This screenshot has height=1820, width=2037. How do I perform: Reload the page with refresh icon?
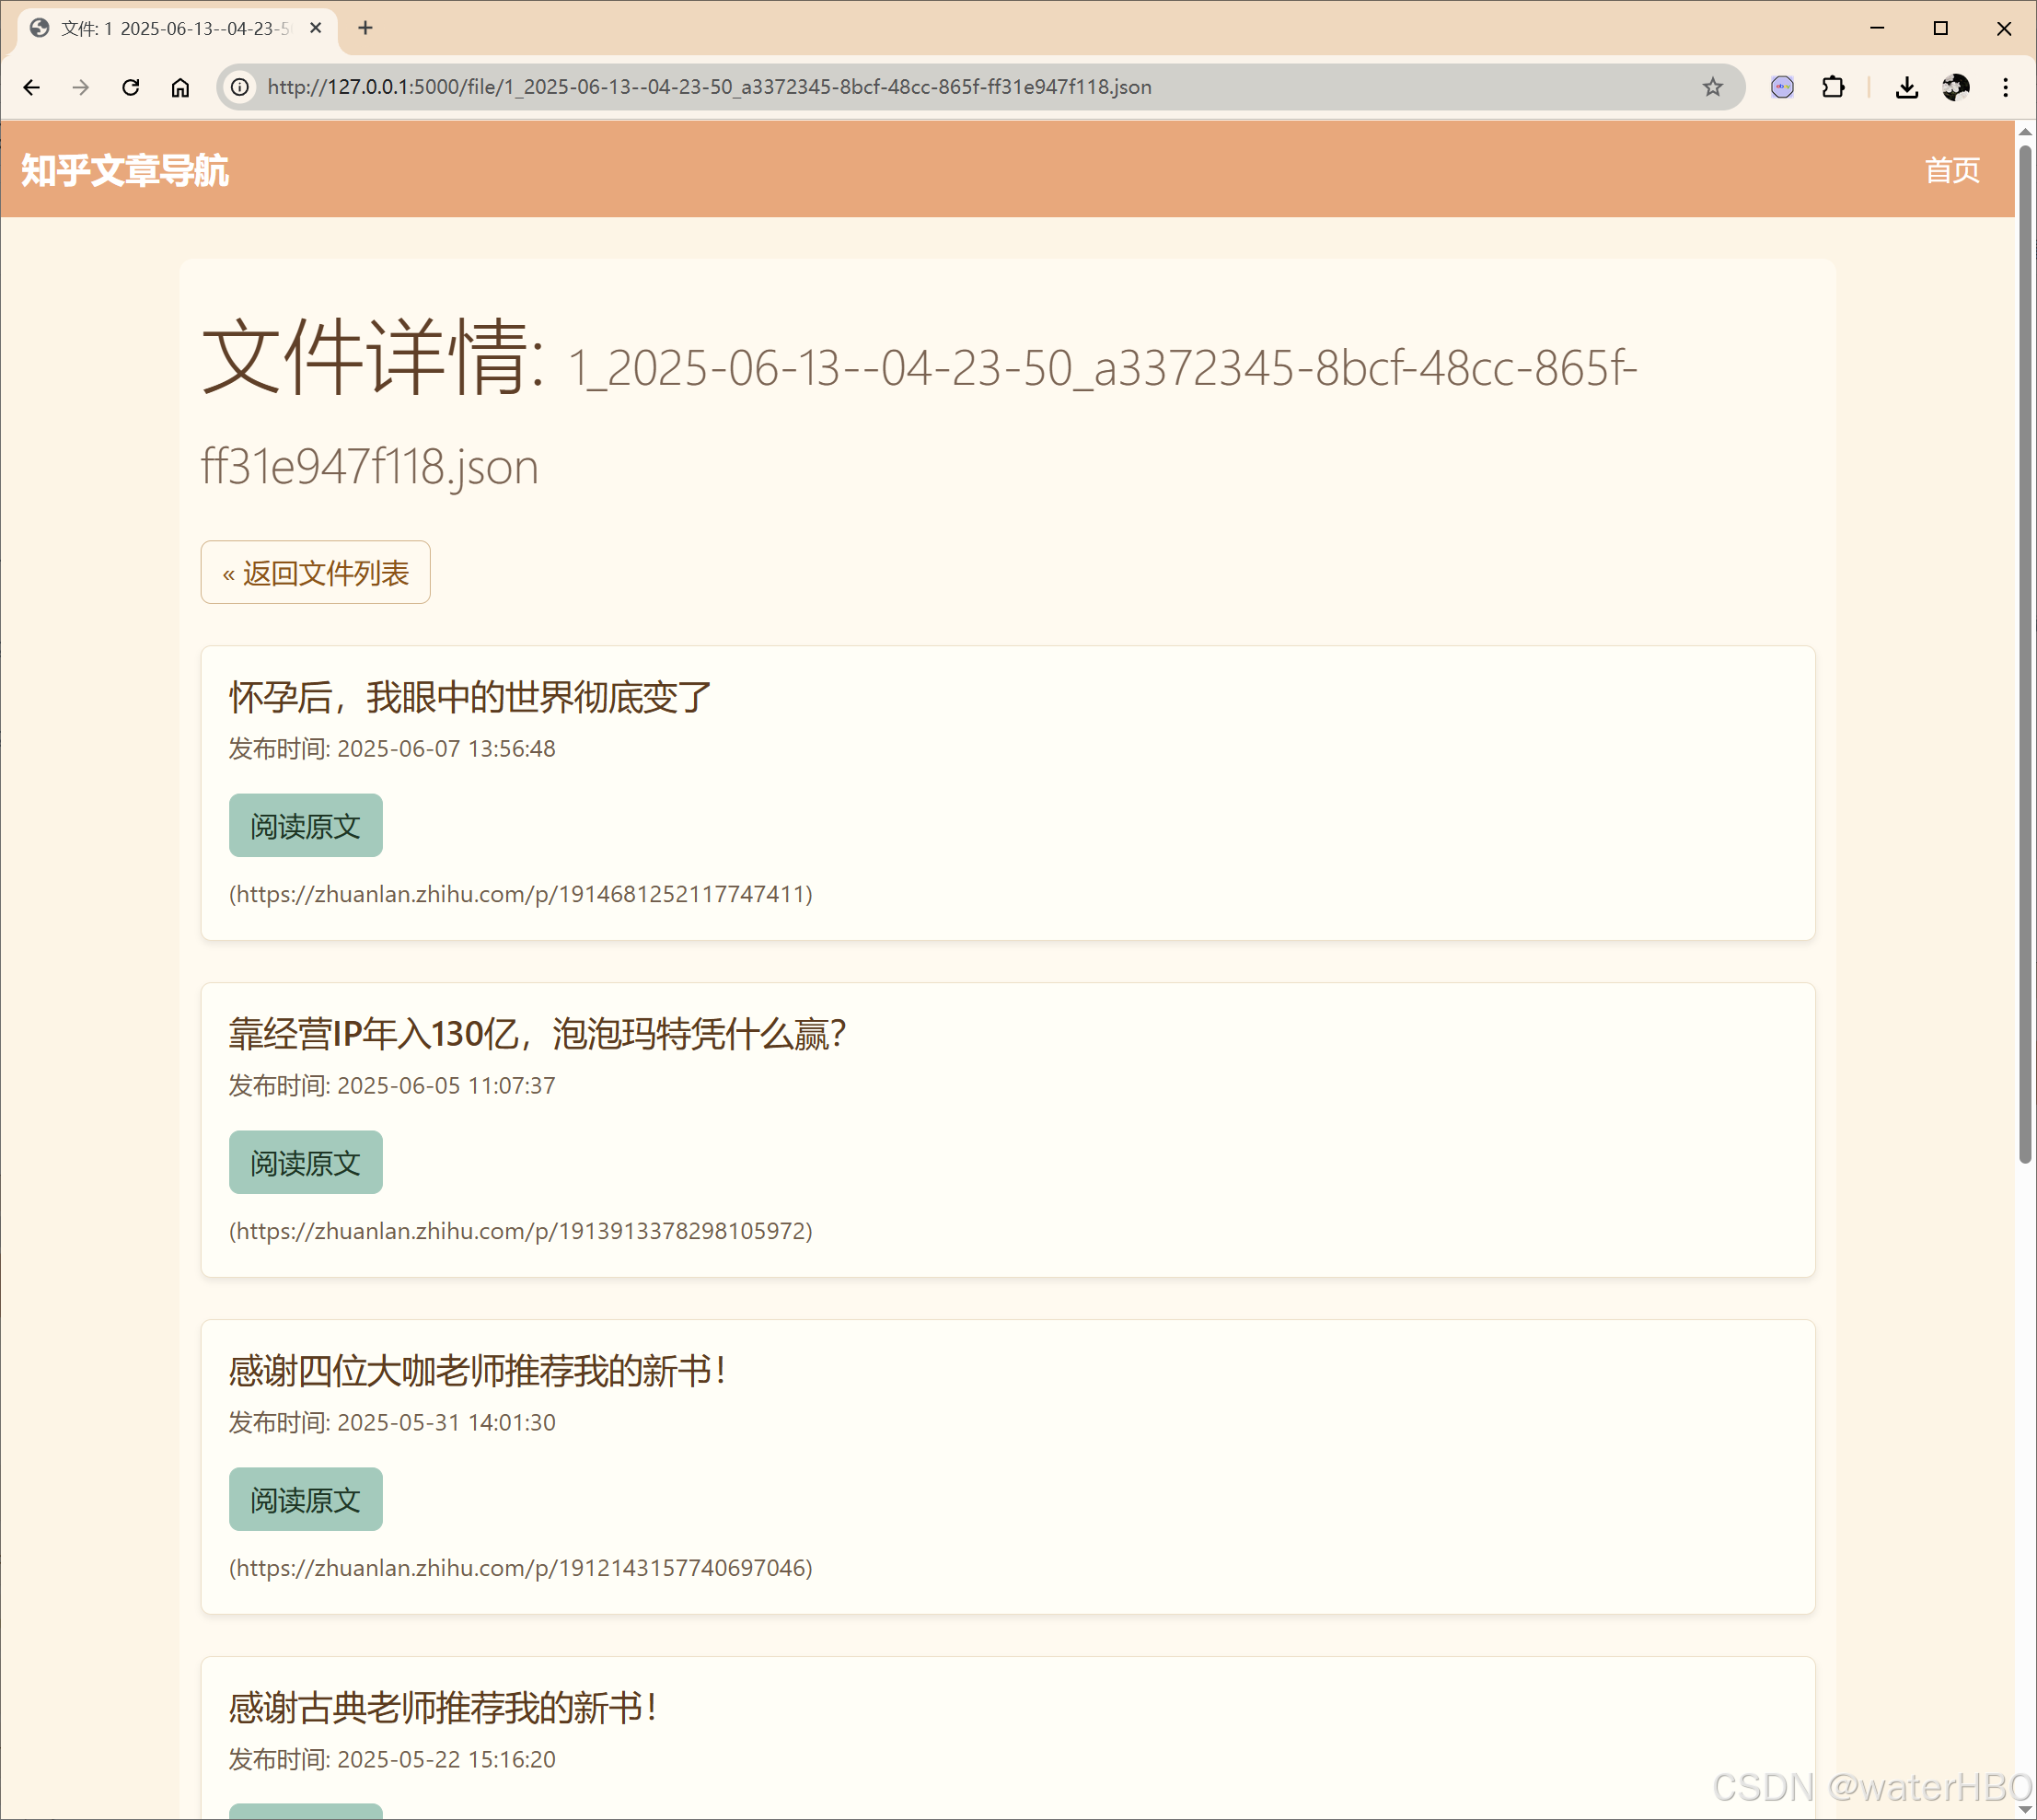click(x=130, y=87)
